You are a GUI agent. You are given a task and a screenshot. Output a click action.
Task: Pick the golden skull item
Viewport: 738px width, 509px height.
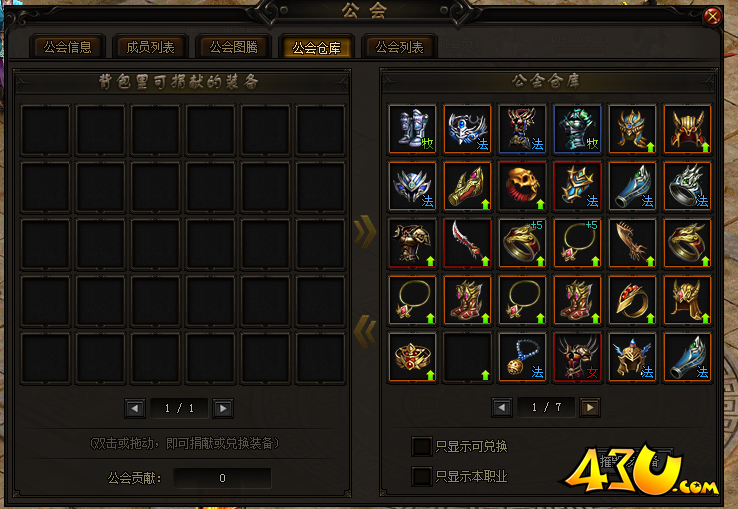tap(522, 186)
